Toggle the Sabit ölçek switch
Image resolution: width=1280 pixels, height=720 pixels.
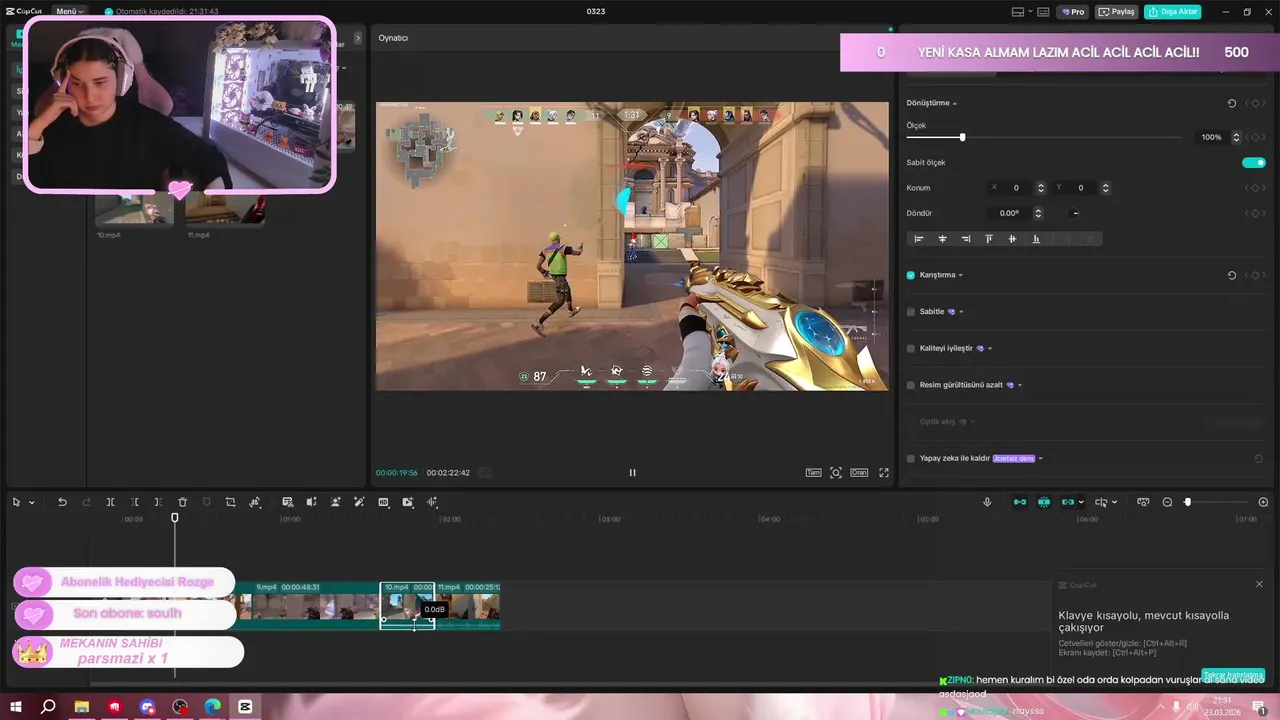tap(1253, 162)
